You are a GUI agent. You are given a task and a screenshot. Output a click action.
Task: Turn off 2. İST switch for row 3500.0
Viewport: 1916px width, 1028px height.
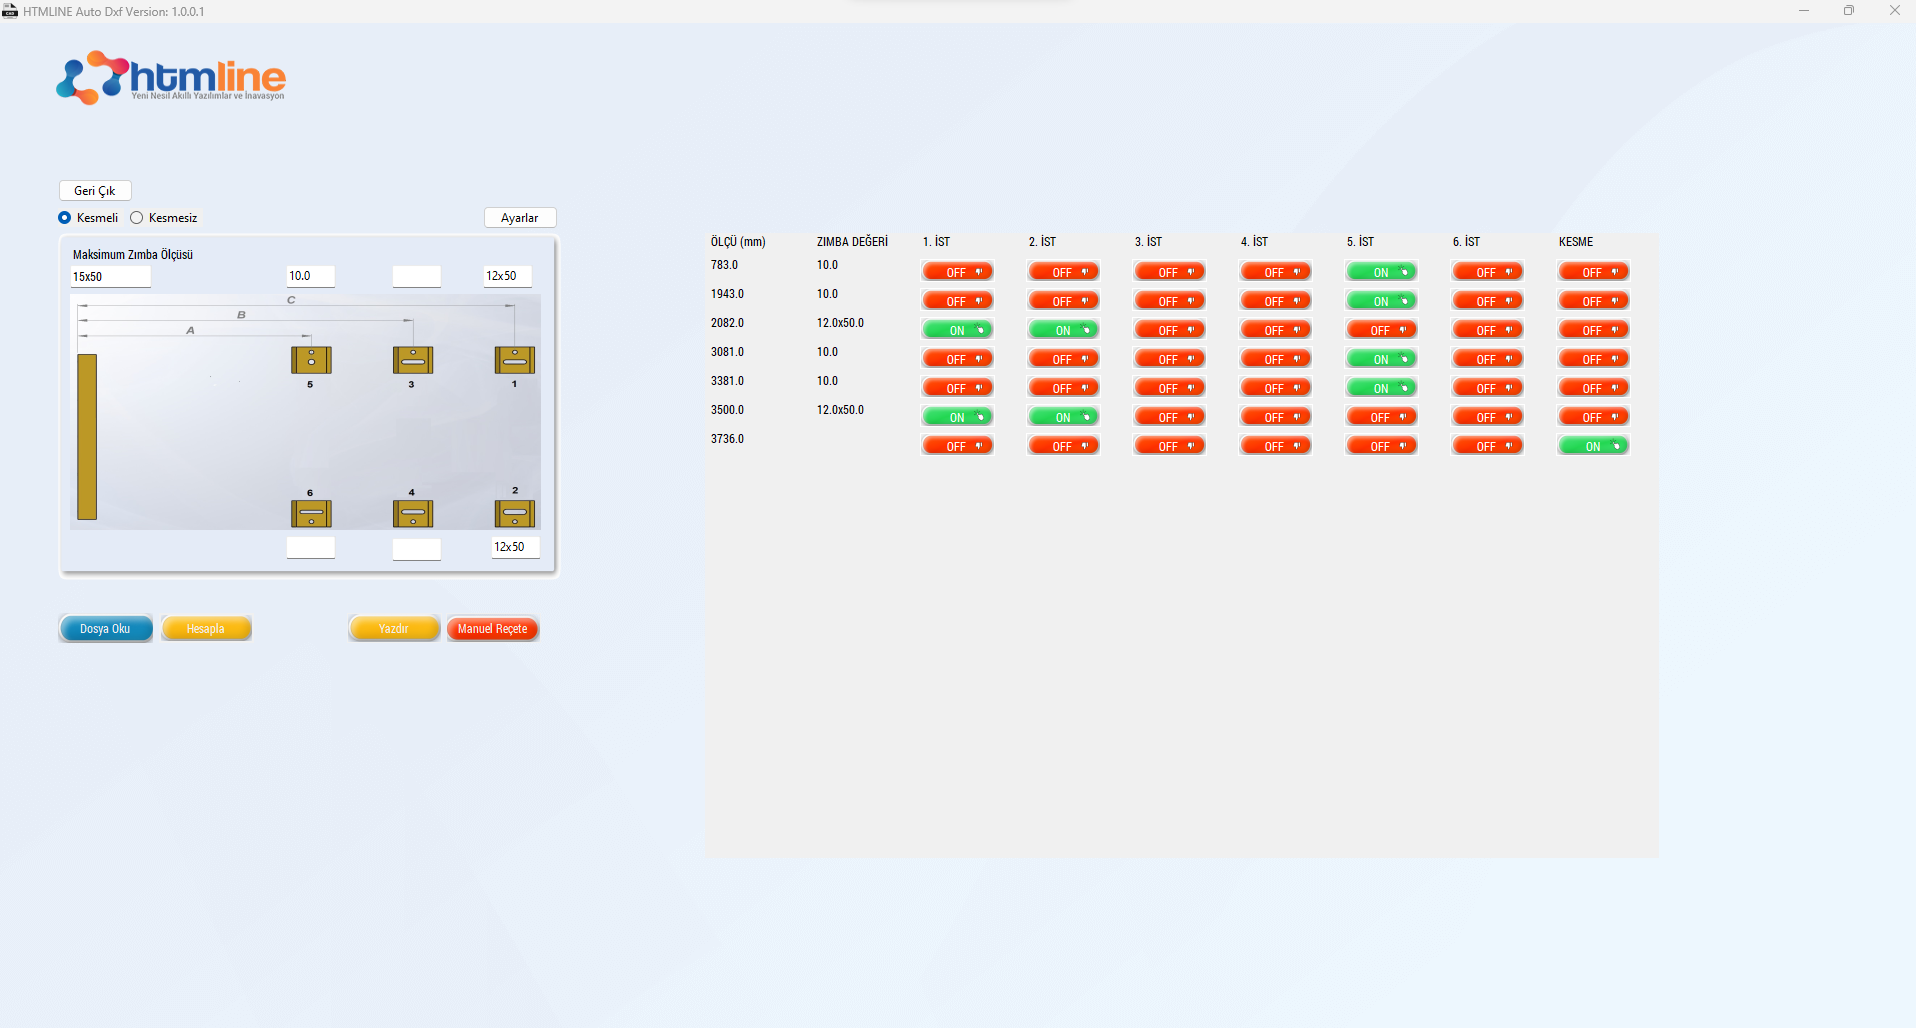tap(1063, 417)
